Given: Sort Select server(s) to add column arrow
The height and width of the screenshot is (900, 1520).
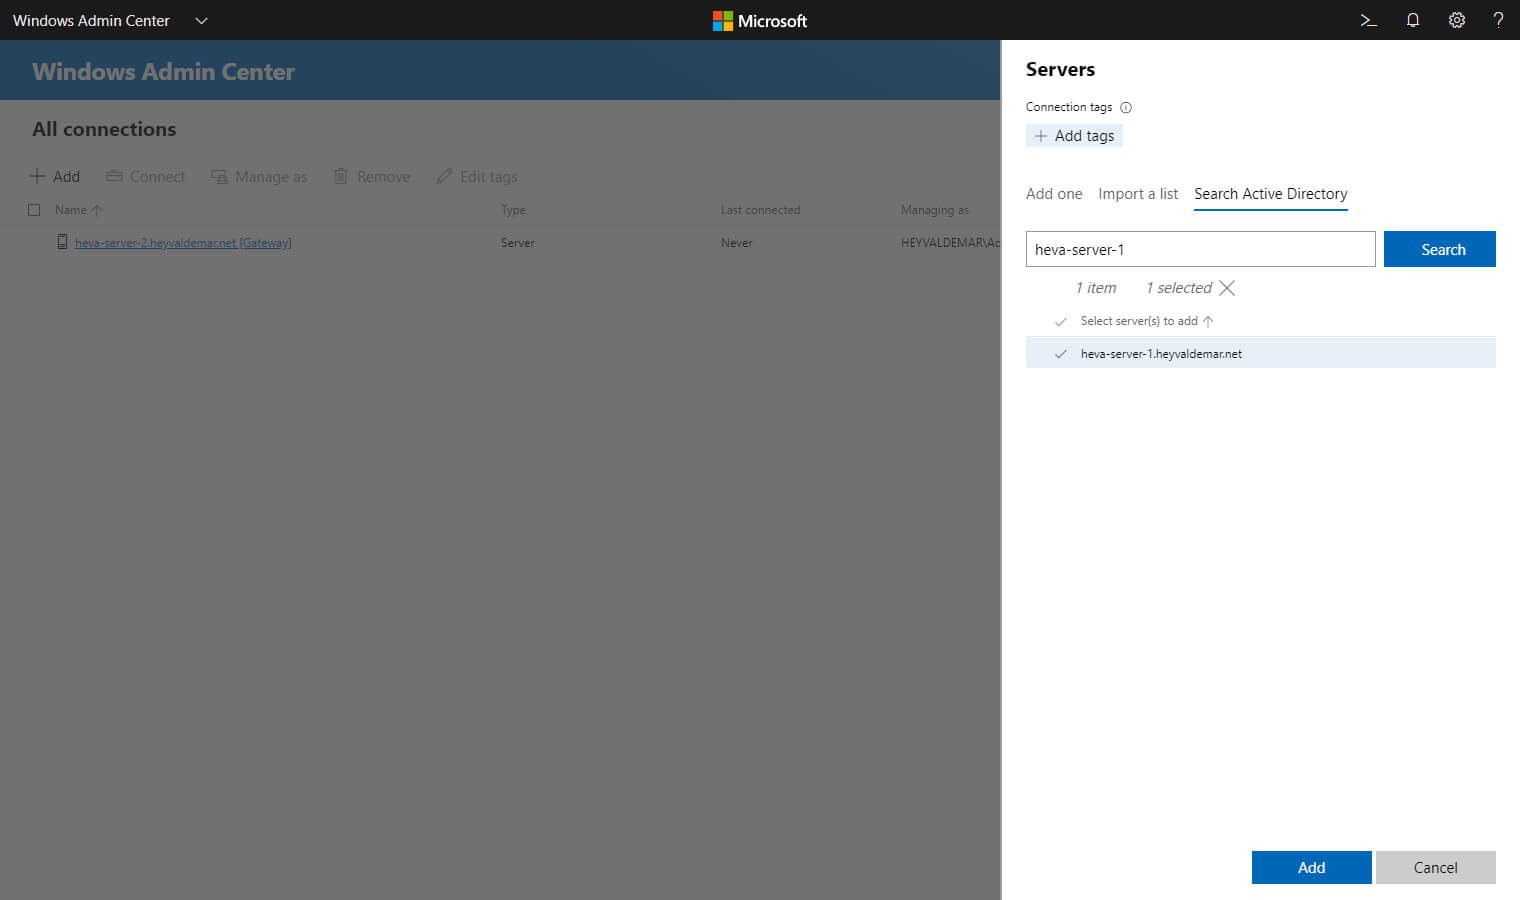Looking at the screenshot, I should click(1208, 321).
